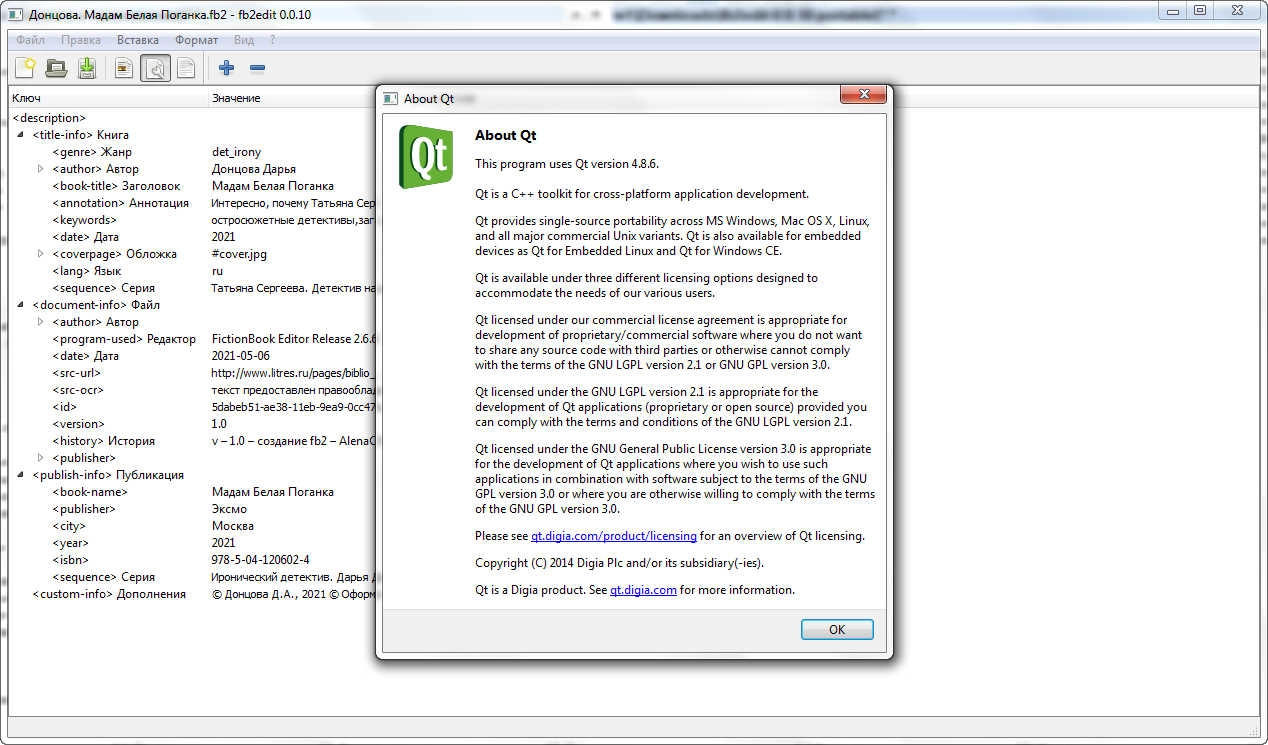
Task: Close the About Qt dialog with the red X
Action: pos(862,95)
